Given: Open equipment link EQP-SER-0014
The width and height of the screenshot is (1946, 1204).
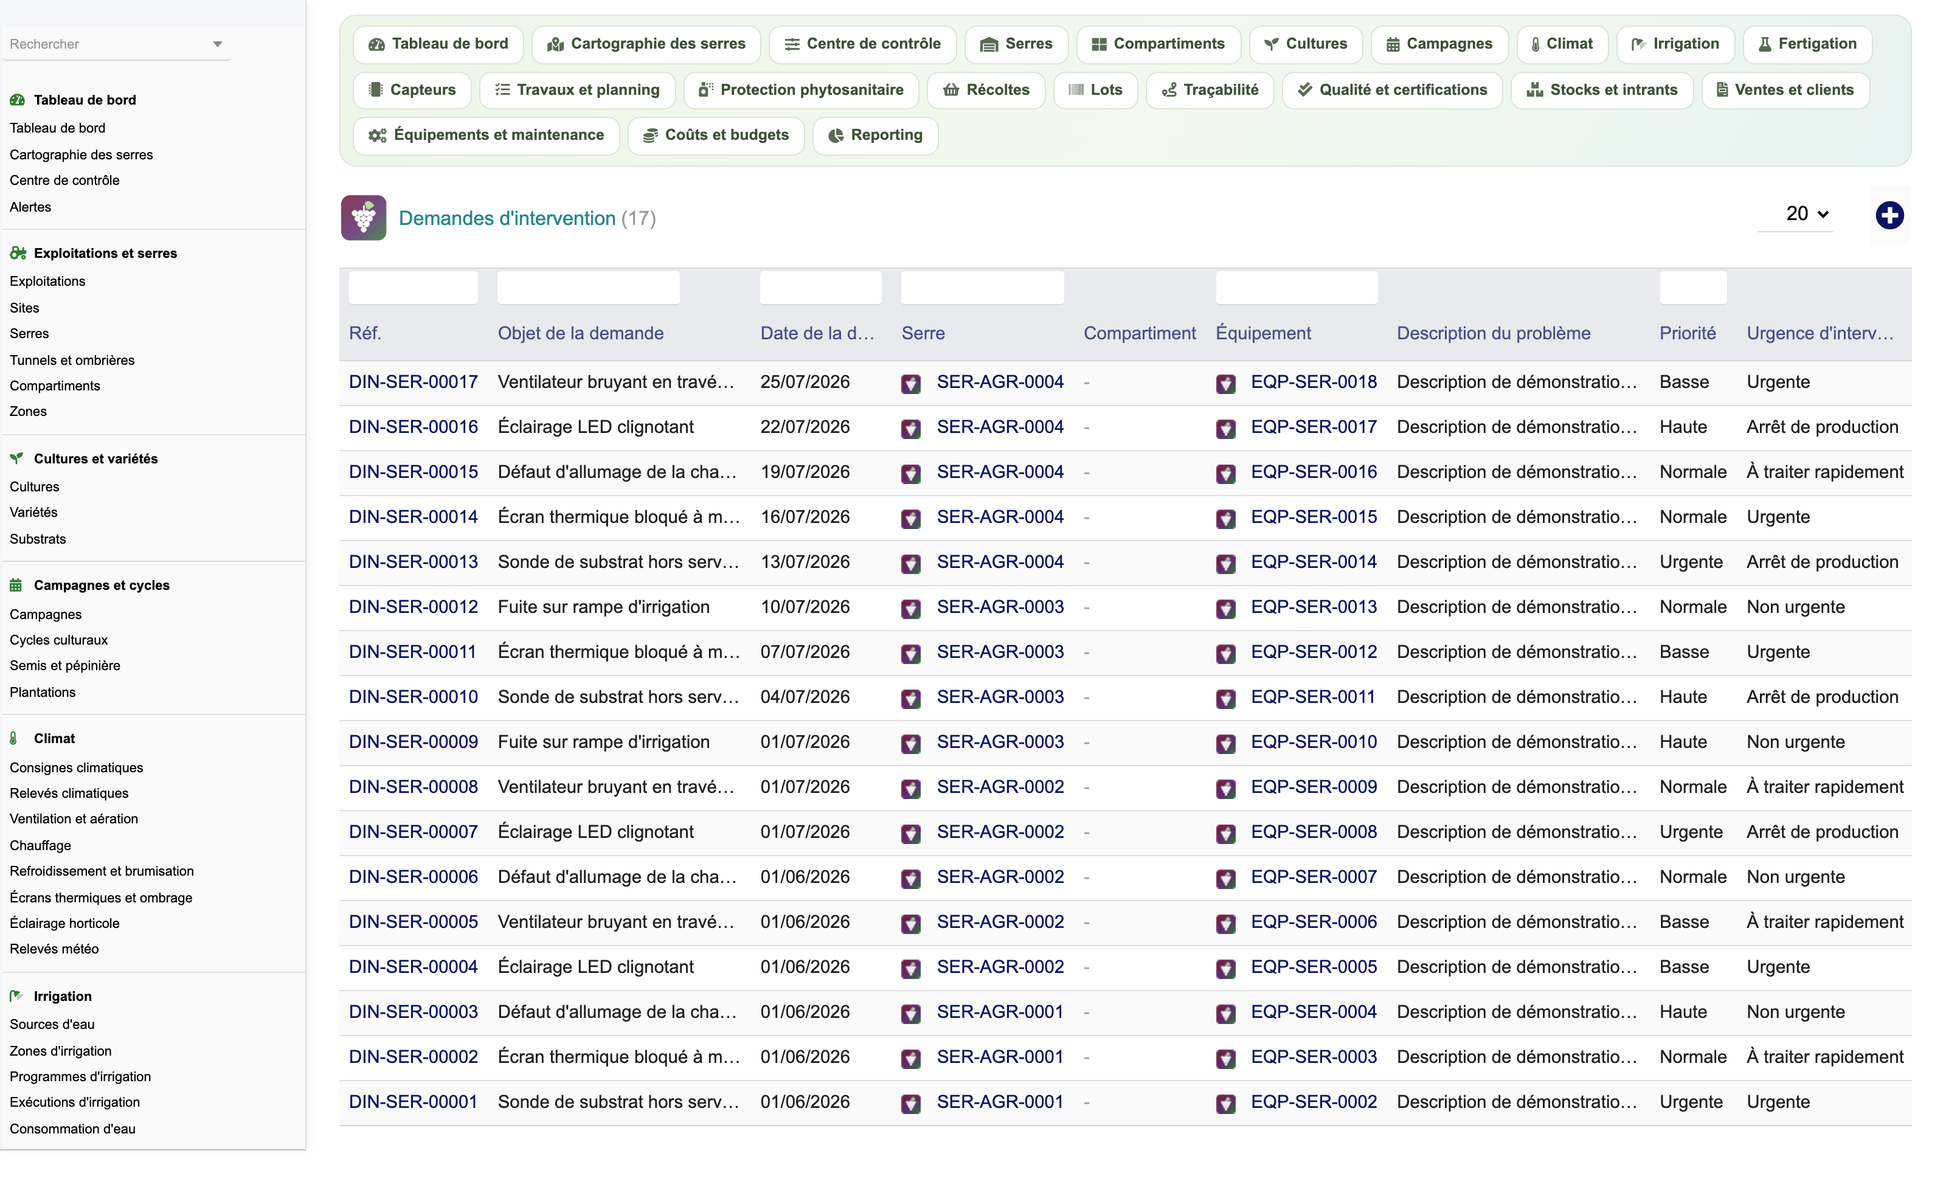Looking at the screenshot, I should pyautogui.click(x=1313, y=562).
